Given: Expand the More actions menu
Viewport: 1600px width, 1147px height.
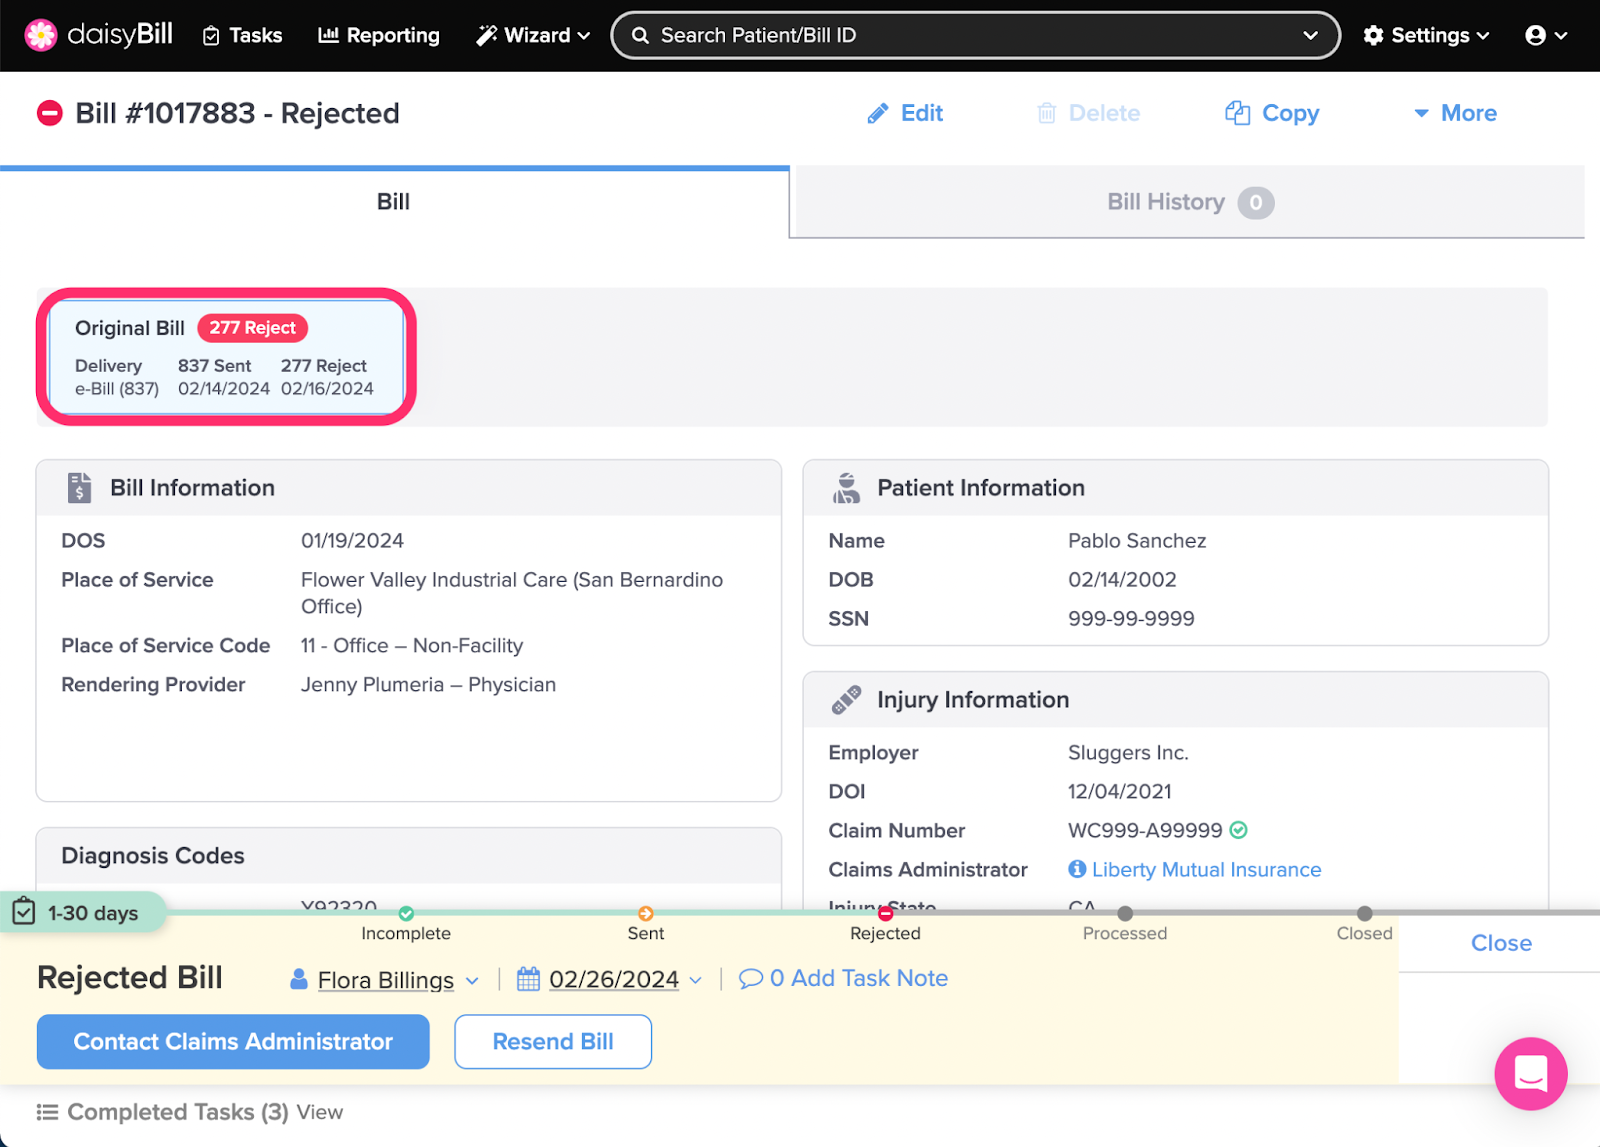Looking at the screenshot, I should click(x=1455, y=114).
